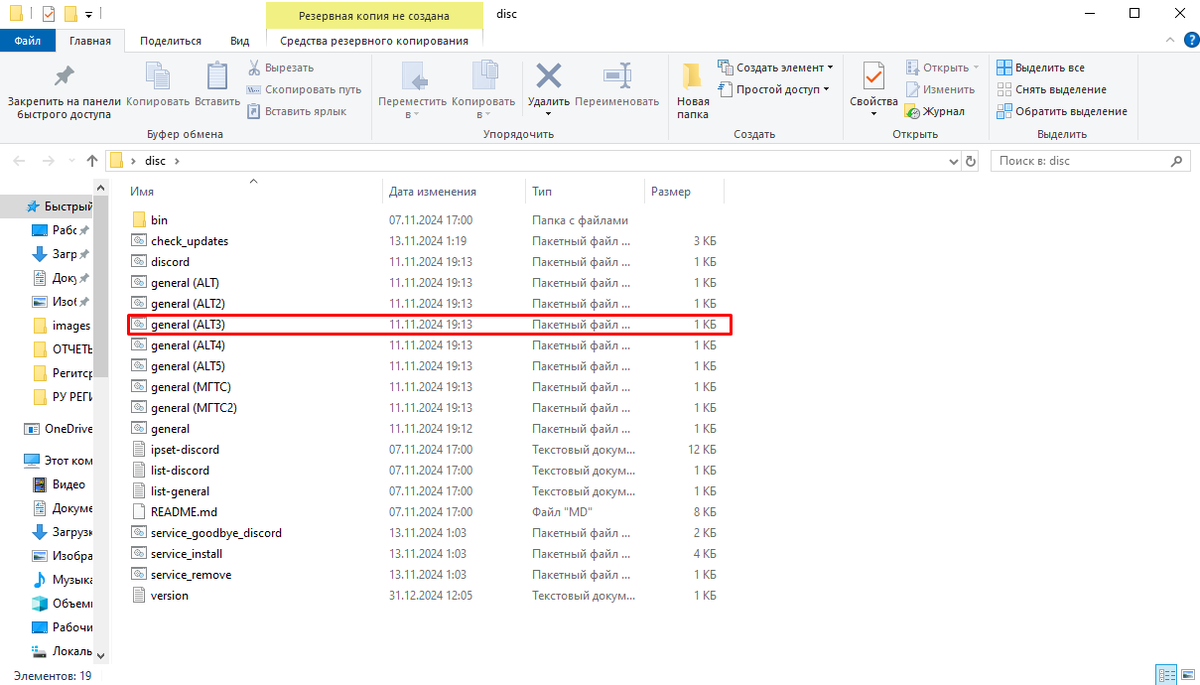
Task: Sort by Дата изменения column
Action: pos(454,191)
